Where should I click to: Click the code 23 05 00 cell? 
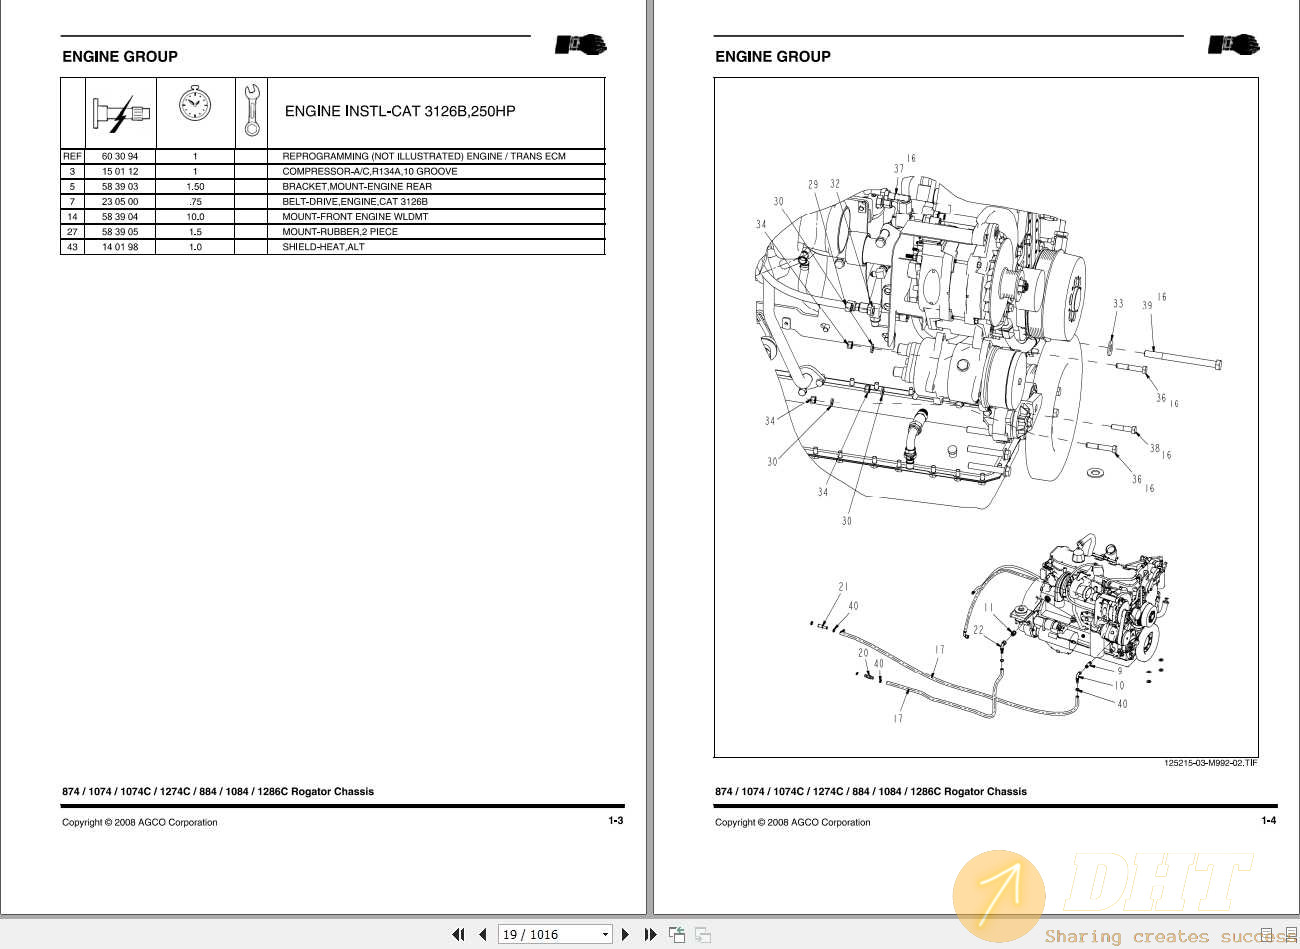tap(120, 201)
